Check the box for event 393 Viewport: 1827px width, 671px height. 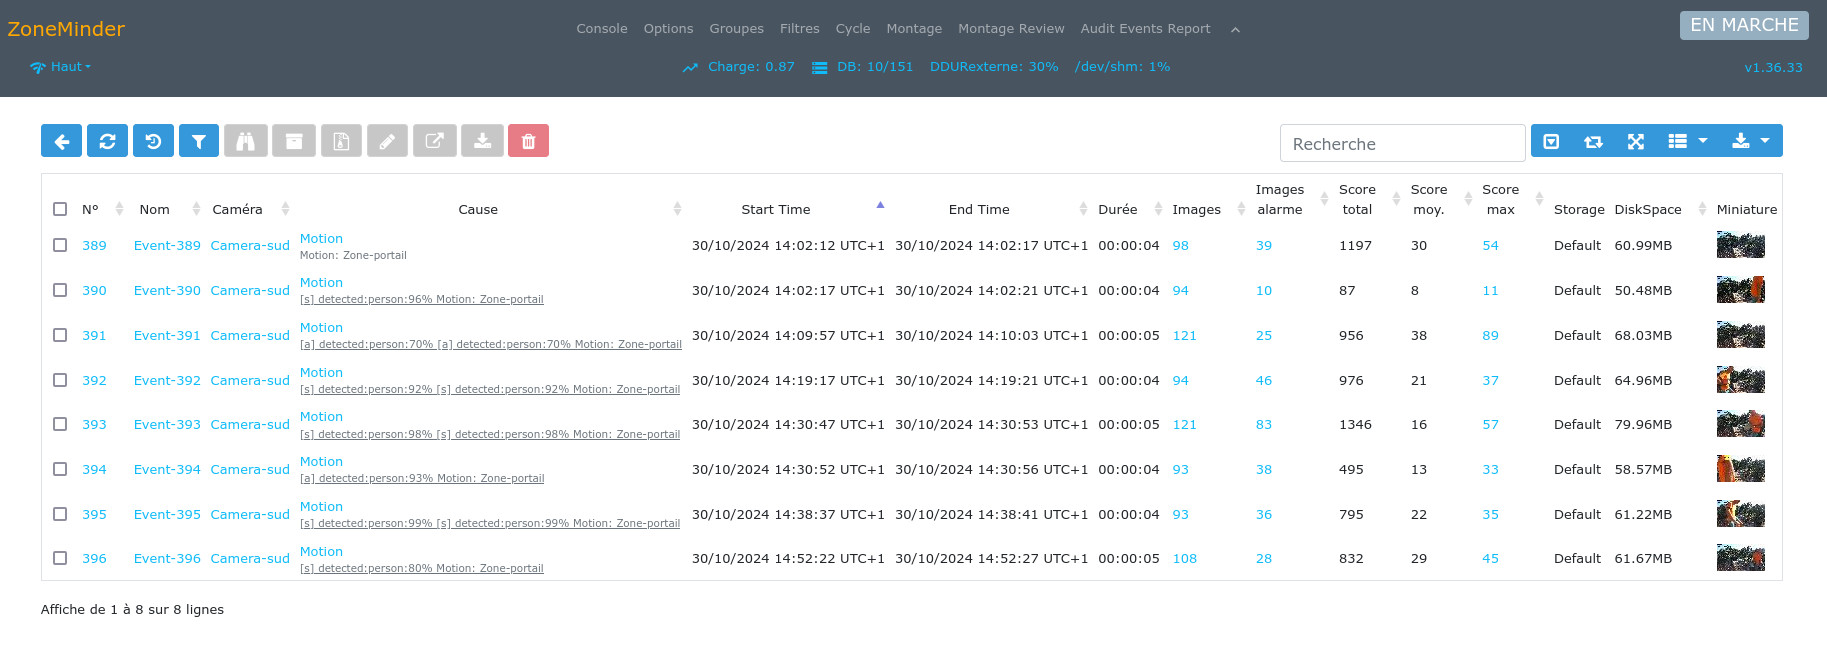[60, 424]
